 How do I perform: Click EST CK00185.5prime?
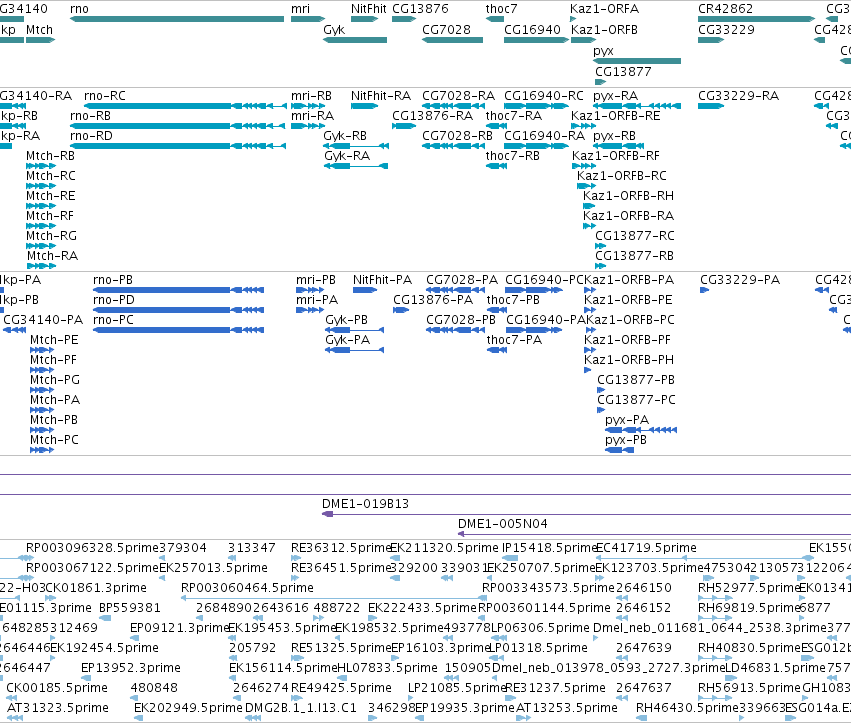(57, 688)
